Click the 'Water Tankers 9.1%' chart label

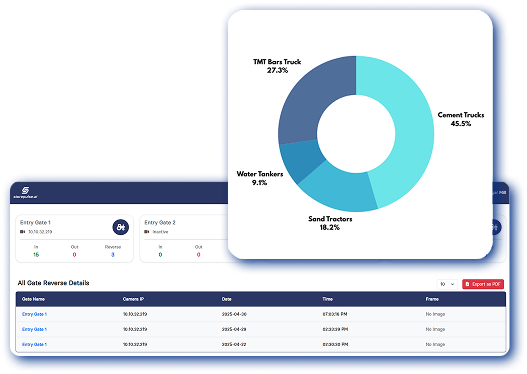pyautogui.click(x=260, y=178)
